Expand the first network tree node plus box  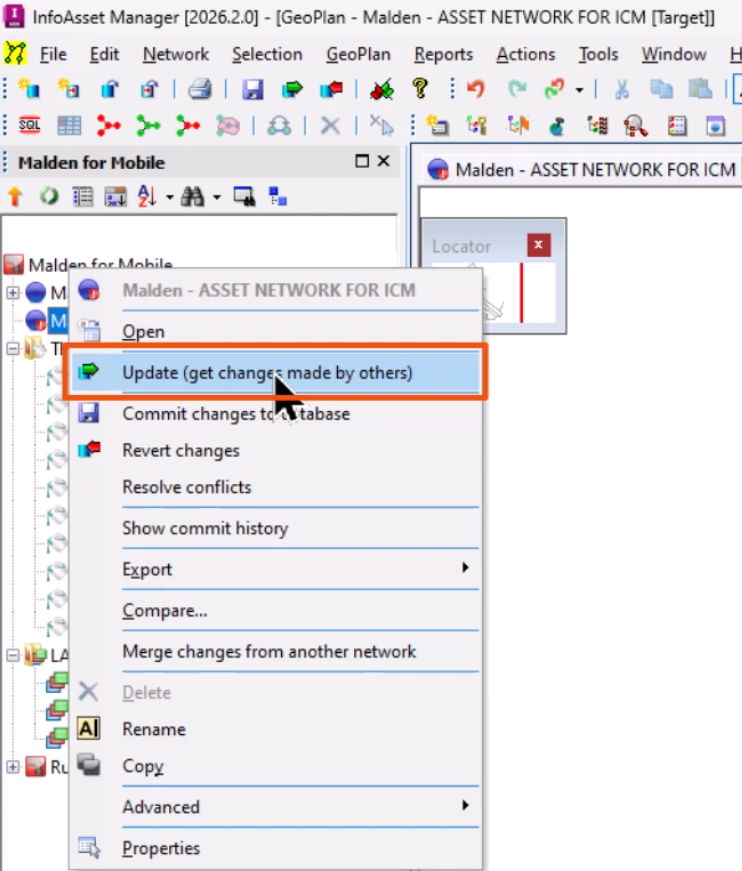13,292
